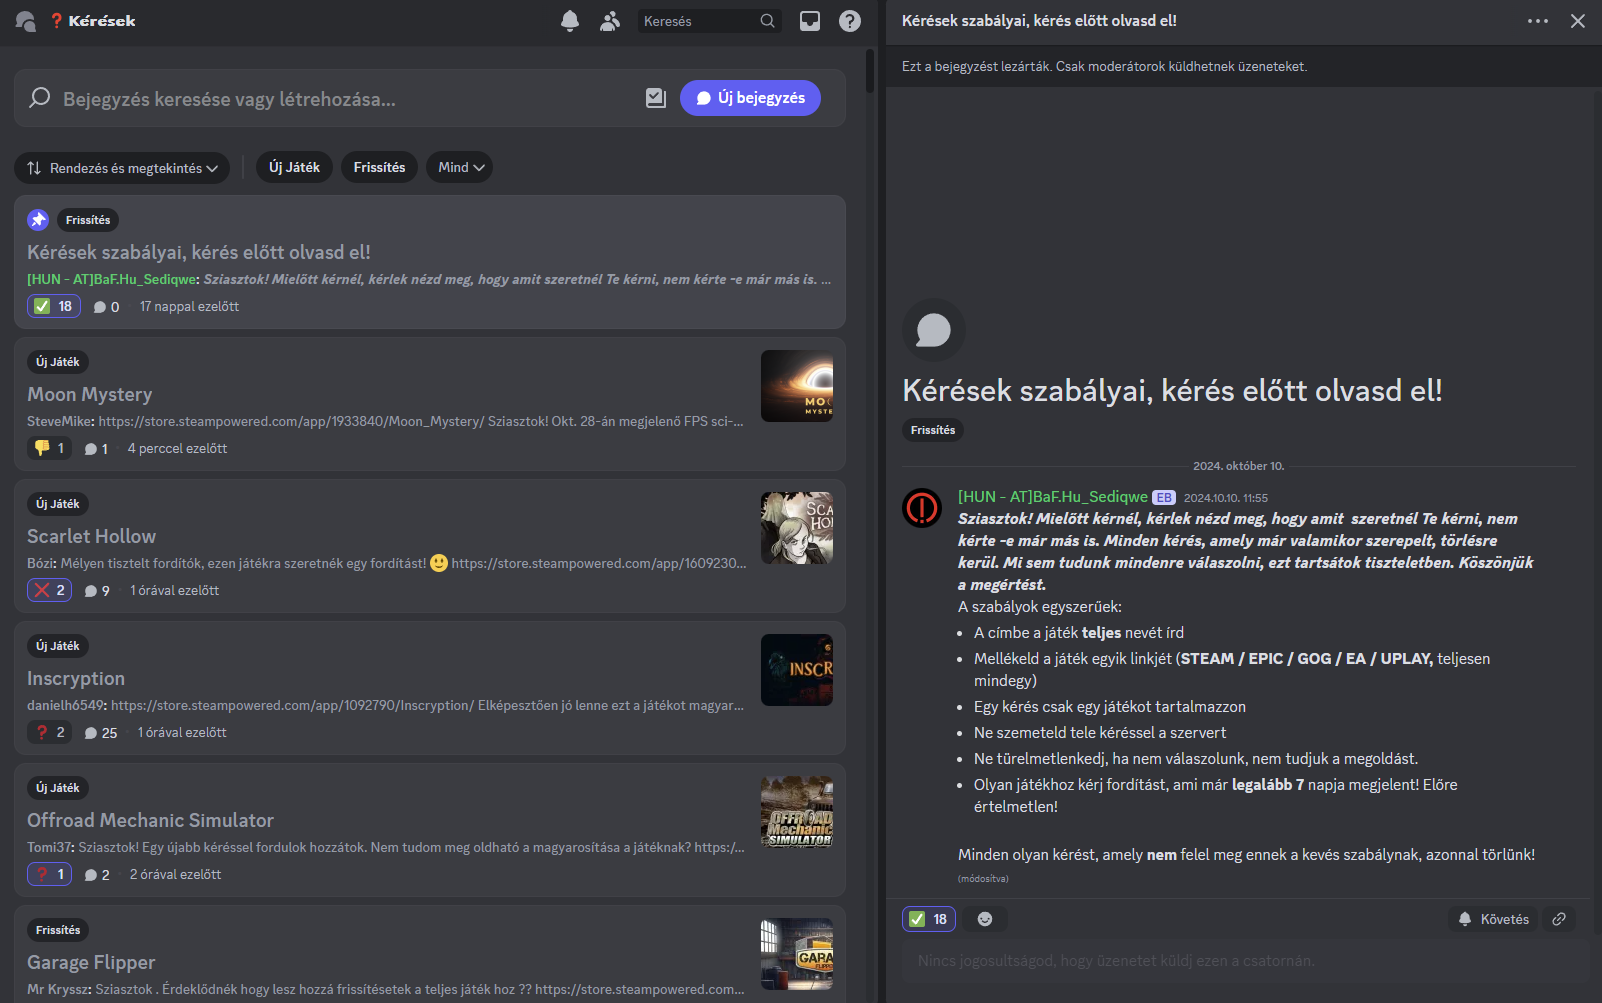
Task: Toggle thumbs-down reaction on Moon Mystery
Action: click(x=49, y=448)
